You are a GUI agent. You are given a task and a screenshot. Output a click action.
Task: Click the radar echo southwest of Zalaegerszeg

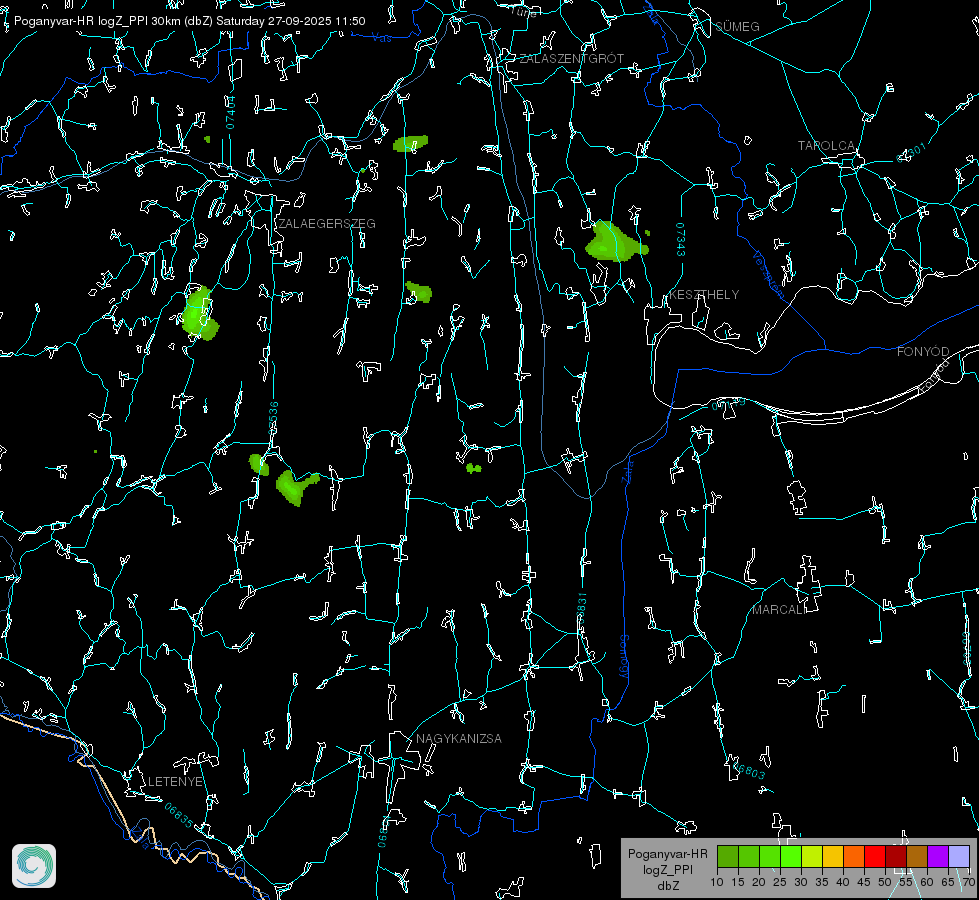point(200,314)
